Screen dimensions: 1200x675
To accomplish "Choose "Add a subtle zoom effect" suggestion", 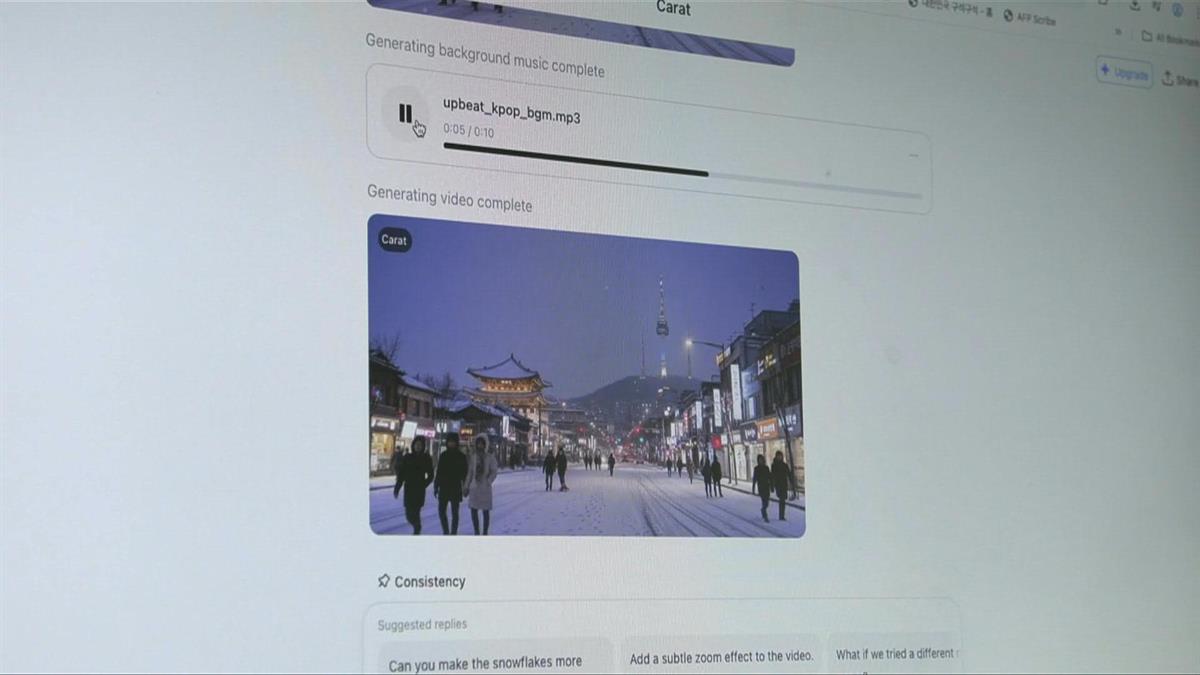I will (721, 657).
